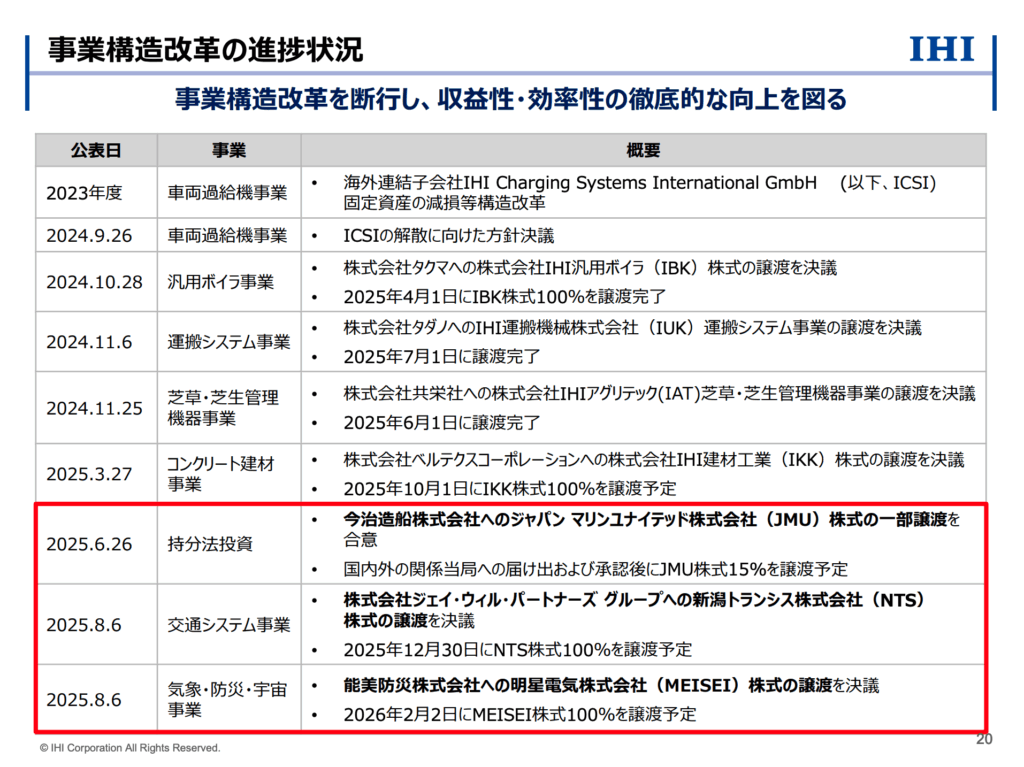
Task: Click the line 2026年2月2日にMEISEI株式100%を譲渡予定
Action: point(520,714)
